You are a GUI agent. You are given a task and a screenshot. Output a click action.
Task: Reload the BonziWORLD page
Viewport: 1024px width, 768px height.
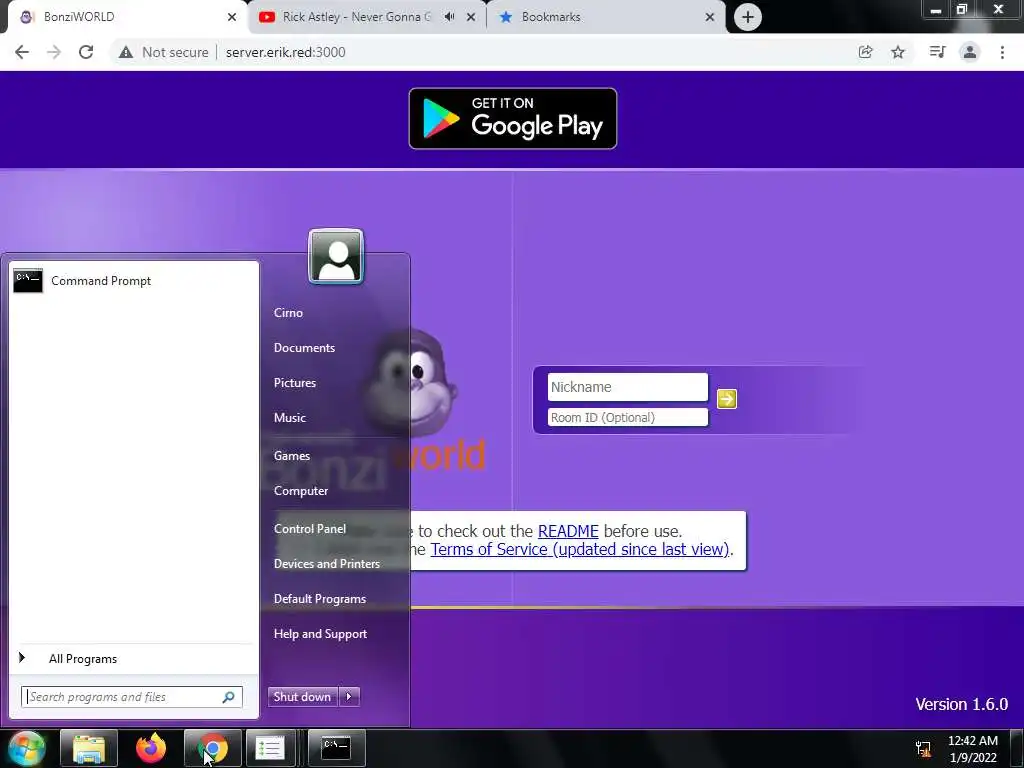[x=86, y=52]
